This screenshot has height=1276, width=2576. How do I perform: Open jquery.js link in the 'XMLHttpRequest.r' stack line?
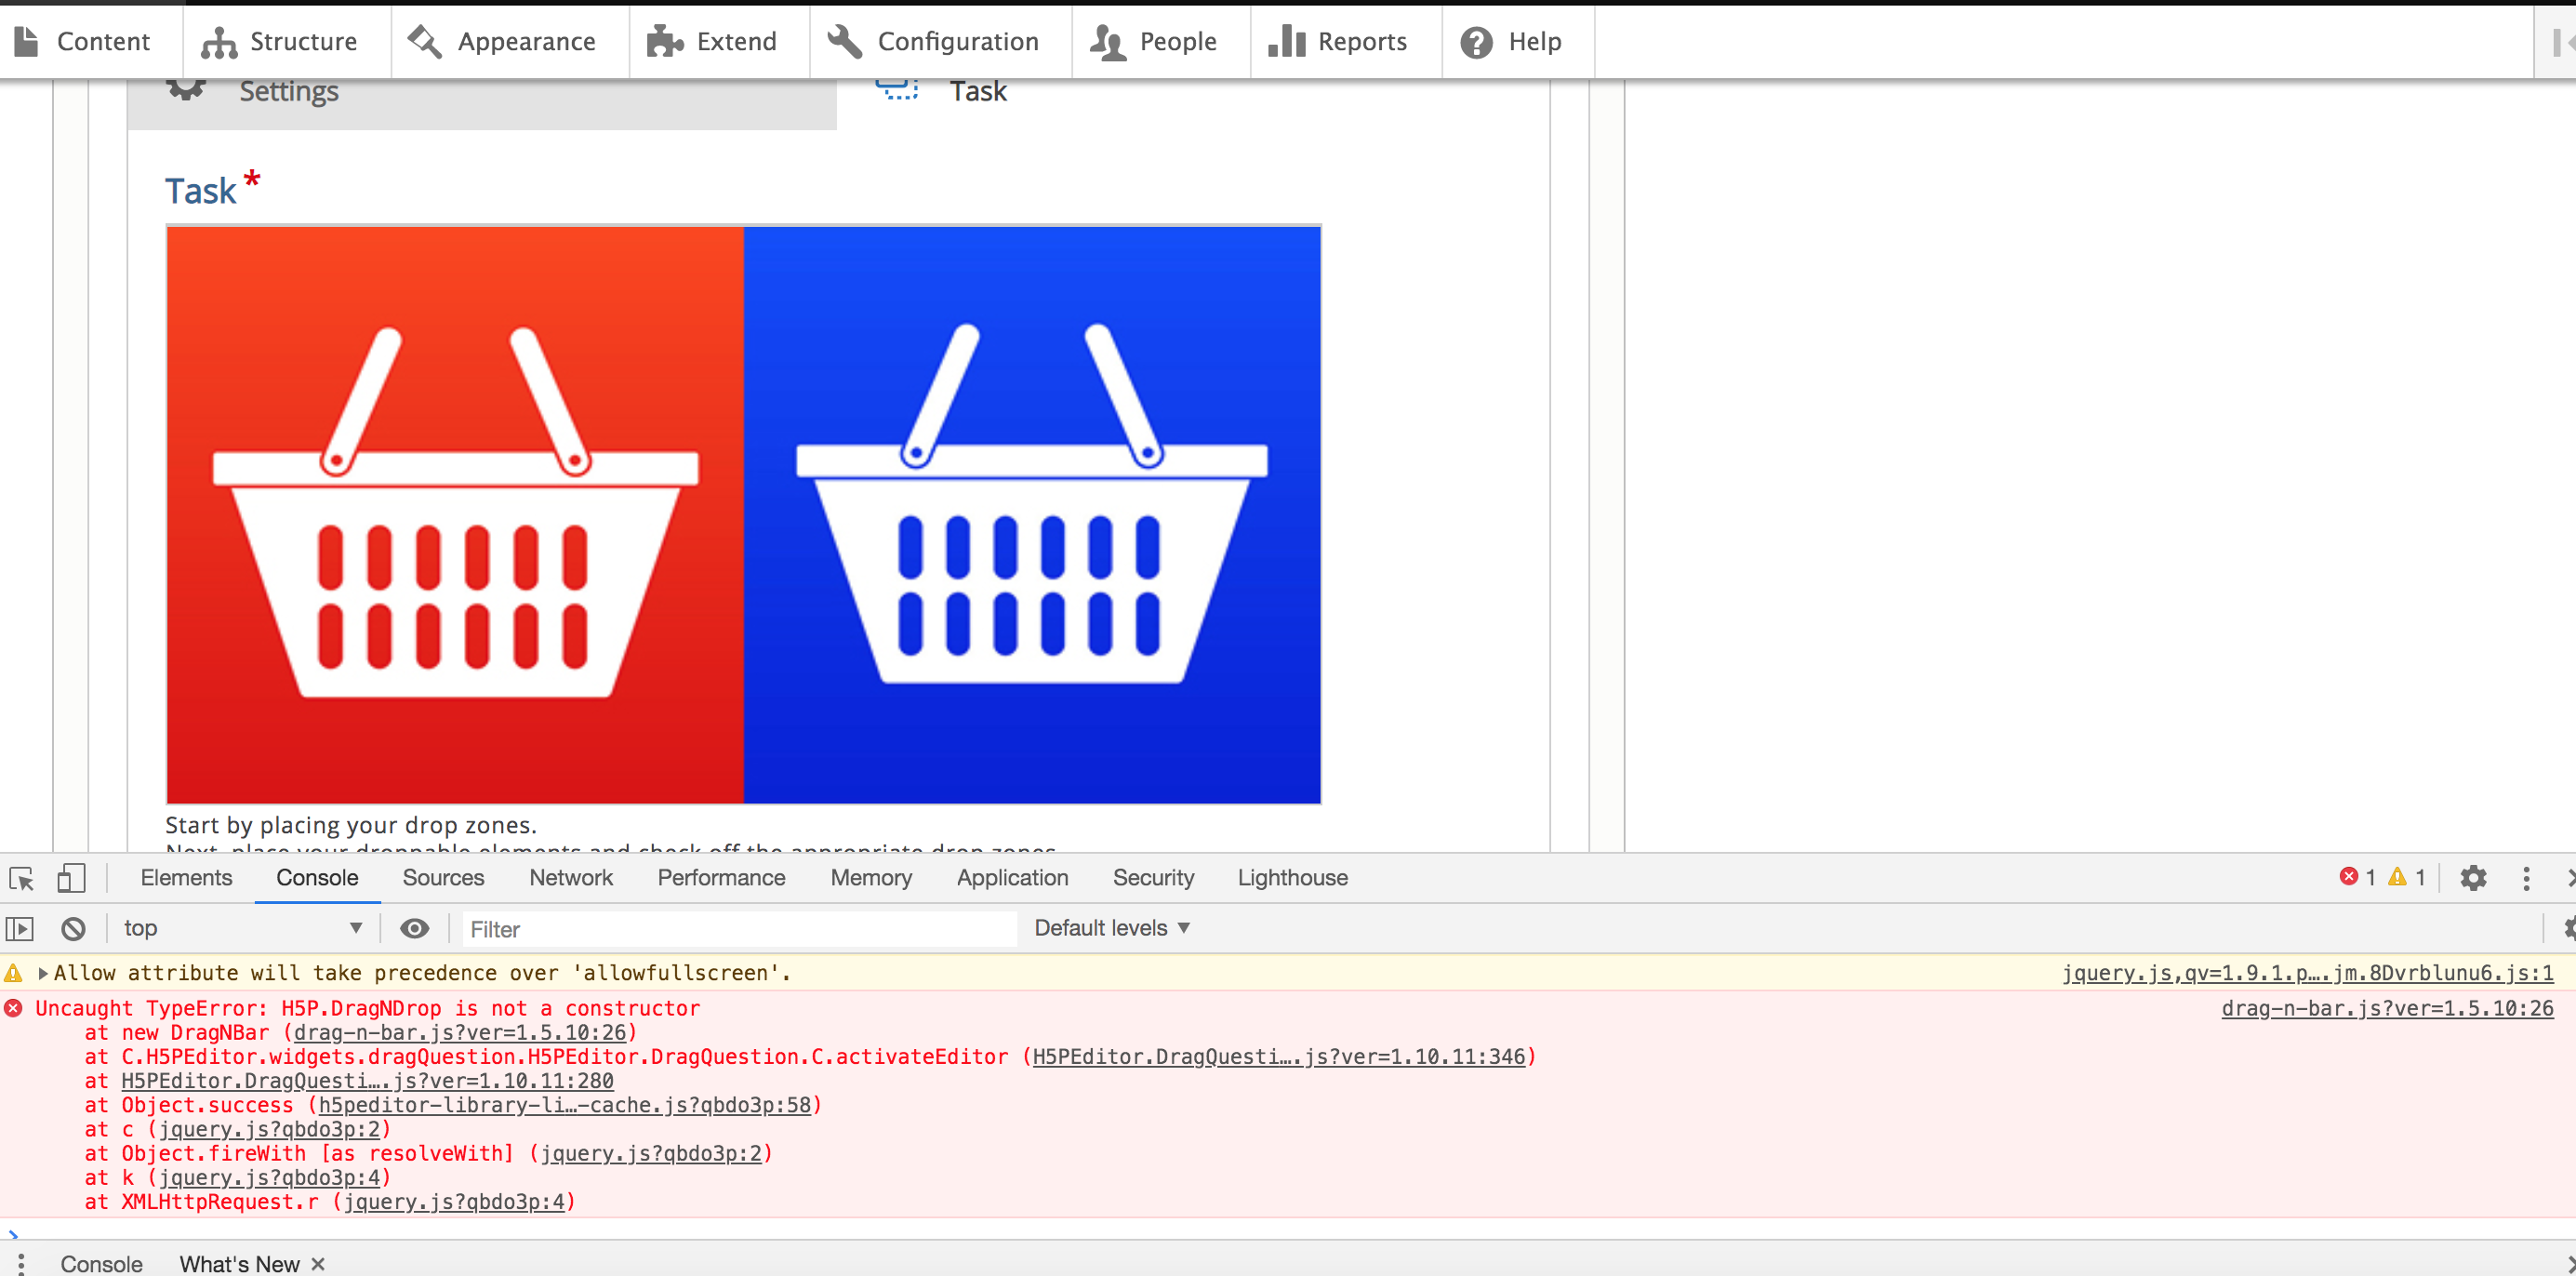pyautogui.click(x=454, y=1201)
